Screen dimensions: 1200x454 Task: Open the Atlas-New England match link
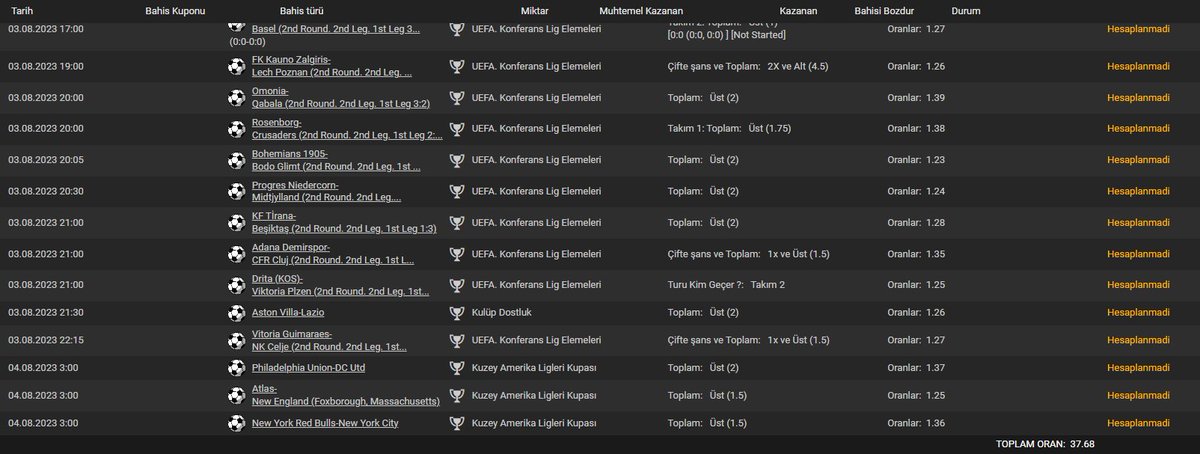pyautogui.click(x=346, y=395)
